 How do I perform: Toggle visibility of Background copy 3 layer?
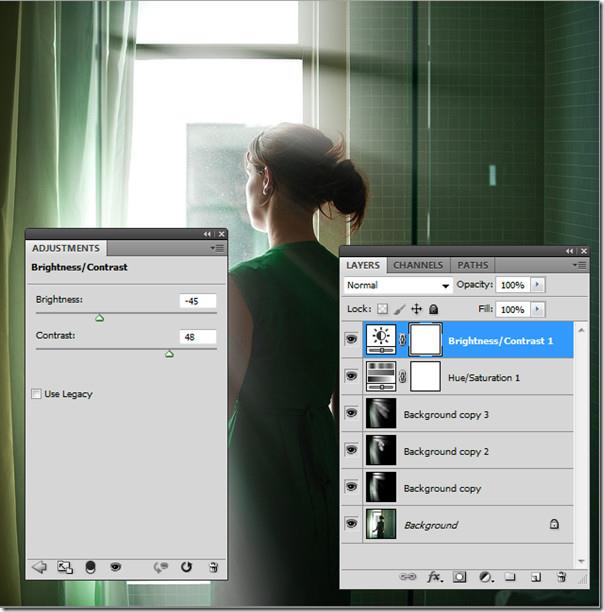351,413
